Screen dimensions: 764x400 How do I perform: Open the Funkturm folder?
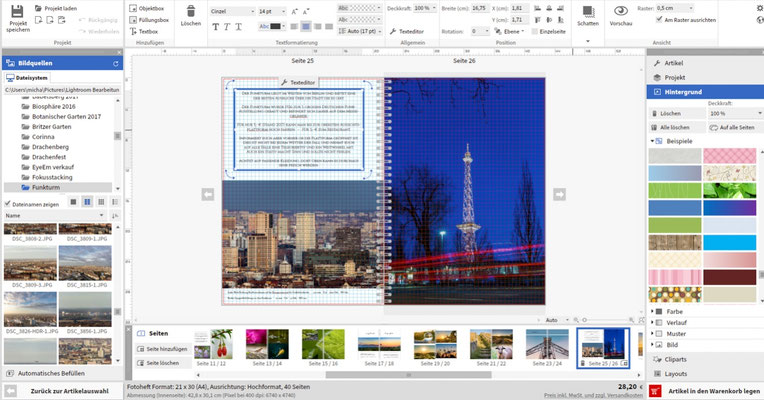(x=46, y=188)
